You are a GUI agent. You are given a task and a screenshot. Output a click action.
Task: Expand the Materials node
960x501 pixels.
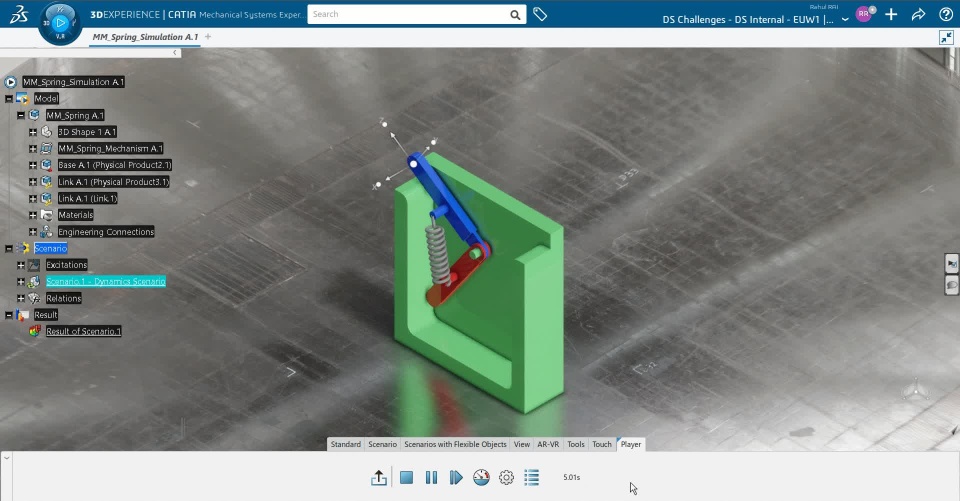tap(33, 215)
